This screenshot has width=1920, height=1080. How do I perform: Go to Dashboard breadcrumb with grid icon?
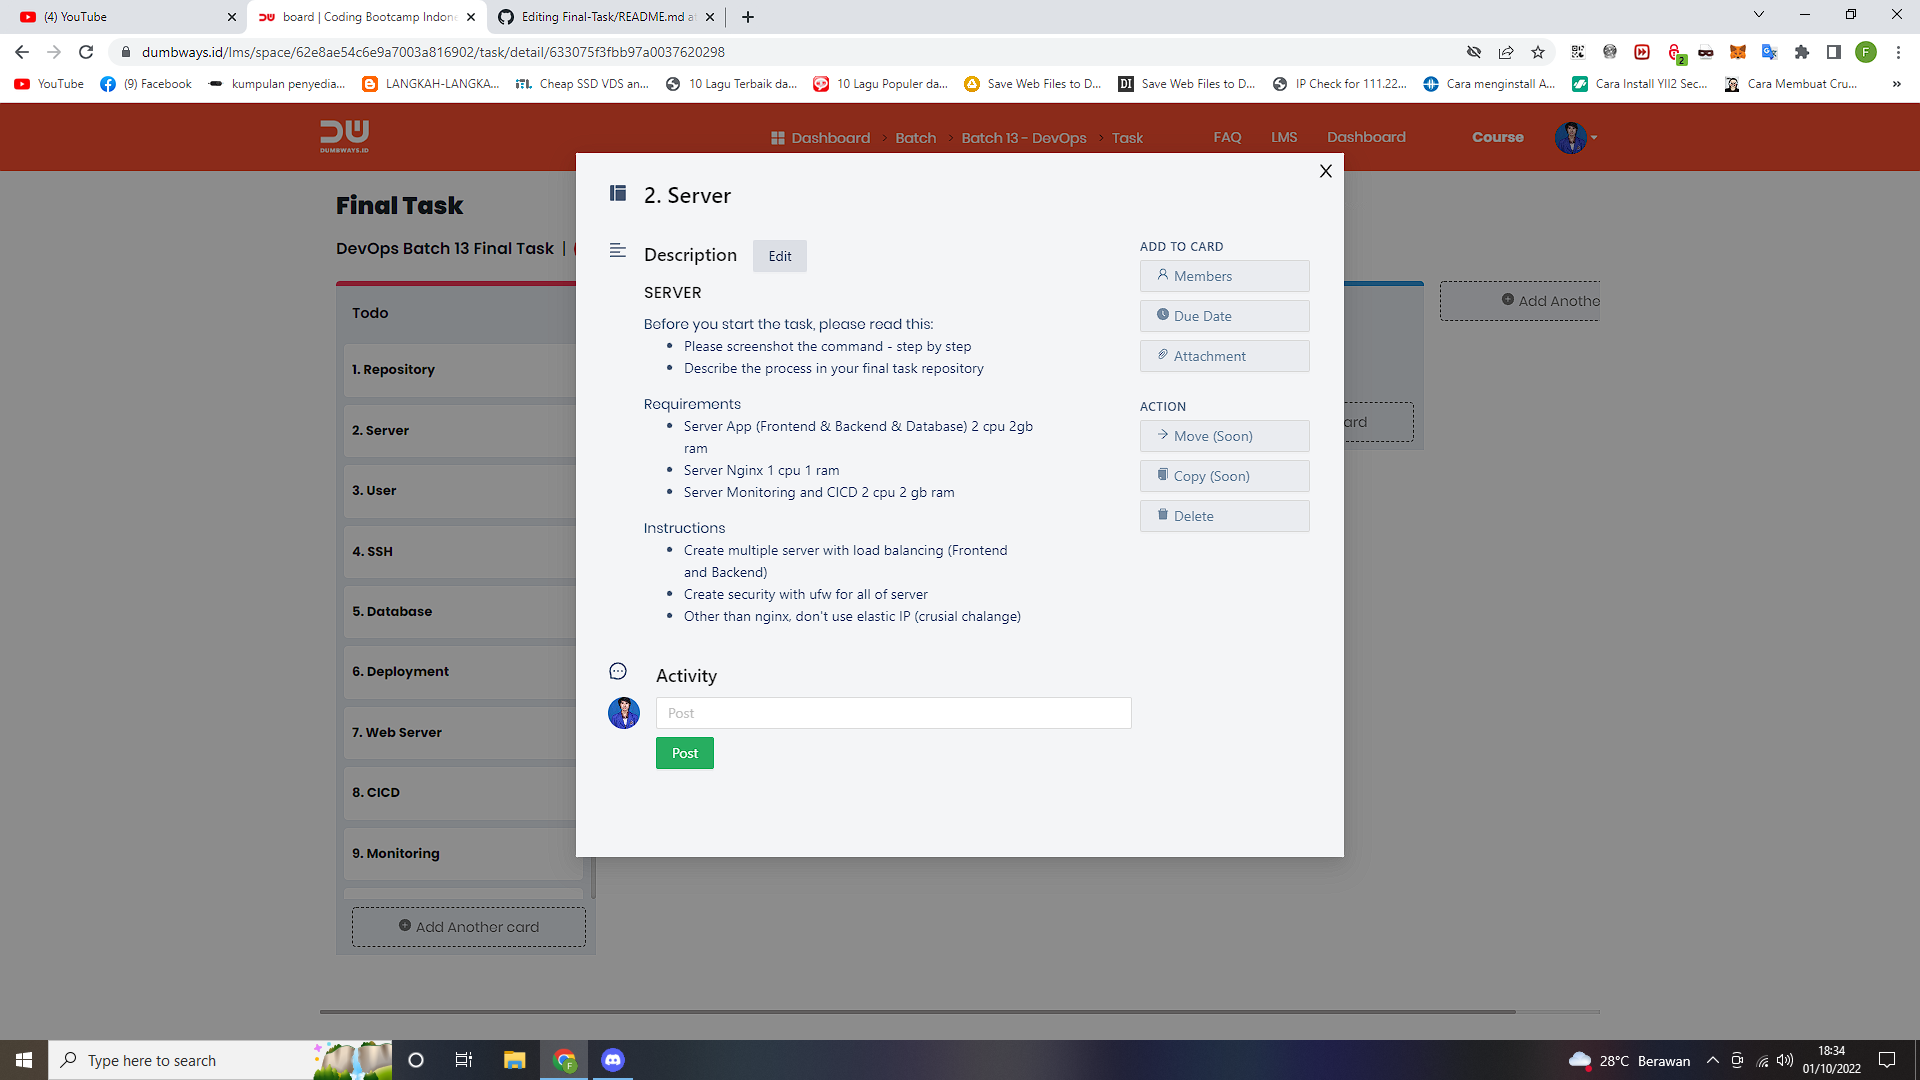coord(820,138)
